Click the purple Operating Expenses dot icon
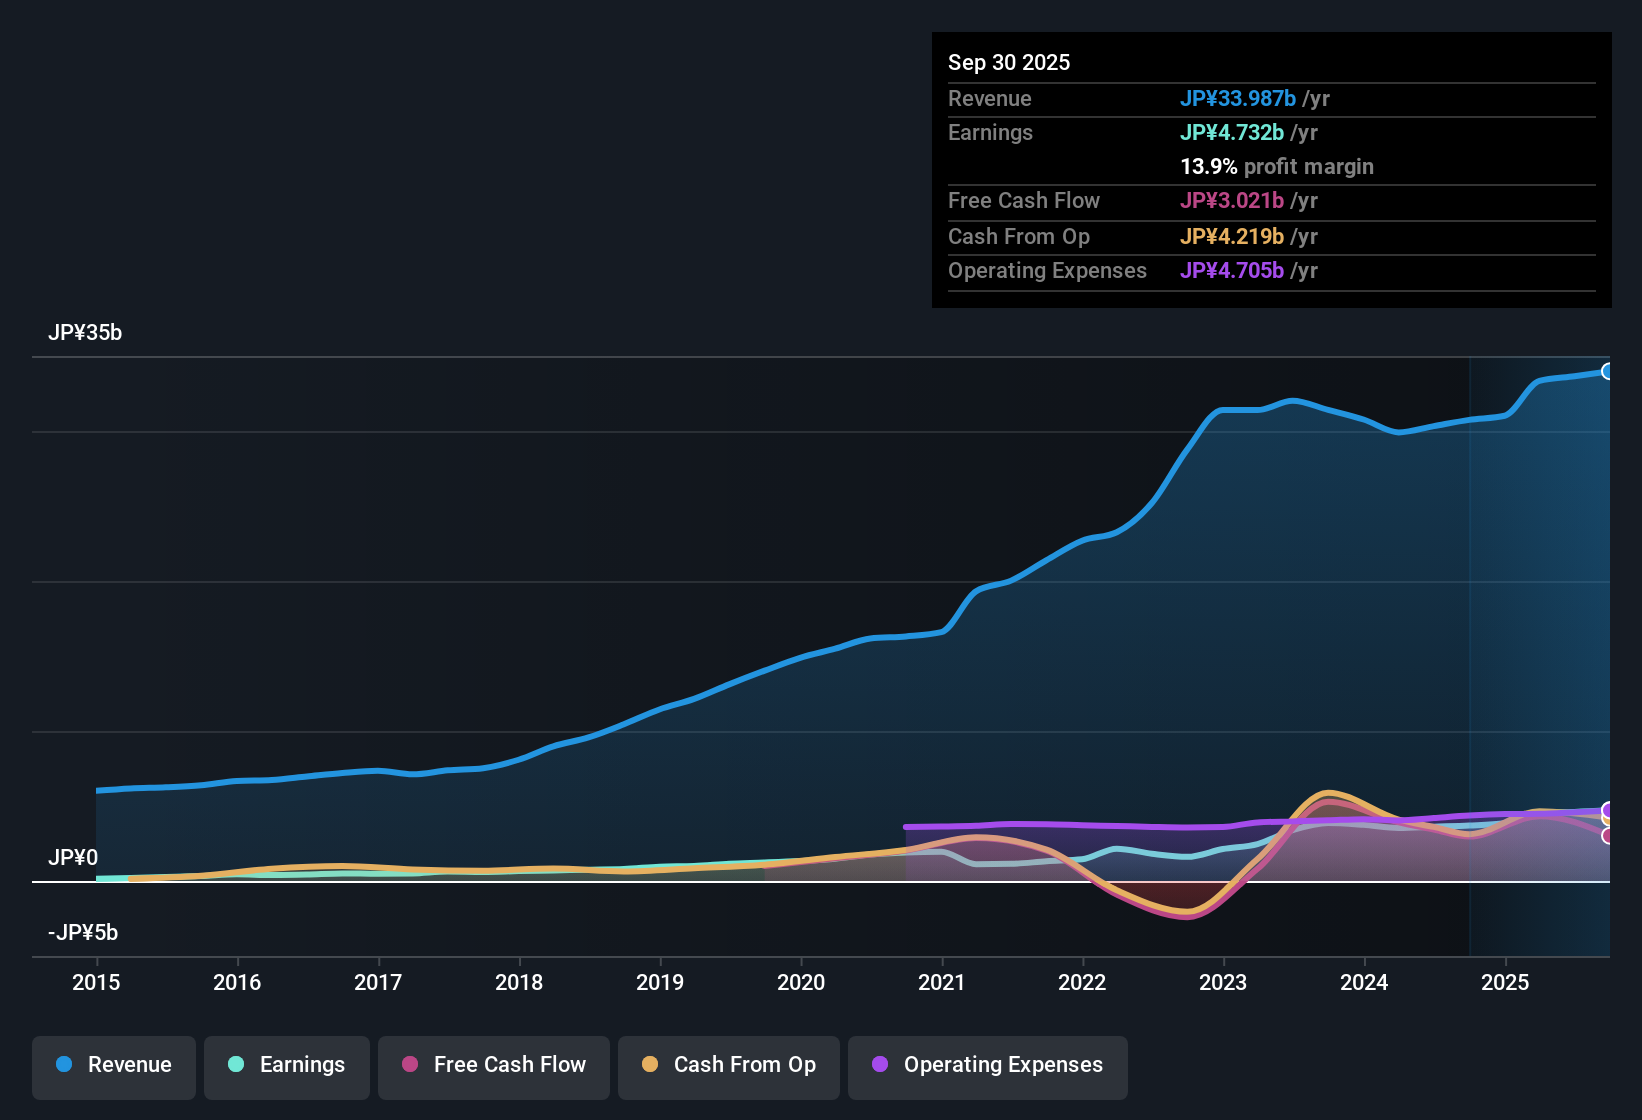This screenshot has height=1120, width=1642. (880, 1065)
